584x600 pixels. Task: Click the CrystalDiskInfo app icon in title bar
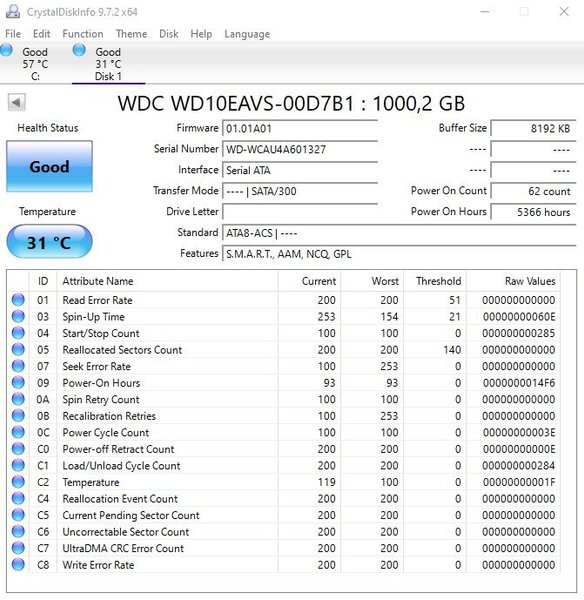(13, 11)
